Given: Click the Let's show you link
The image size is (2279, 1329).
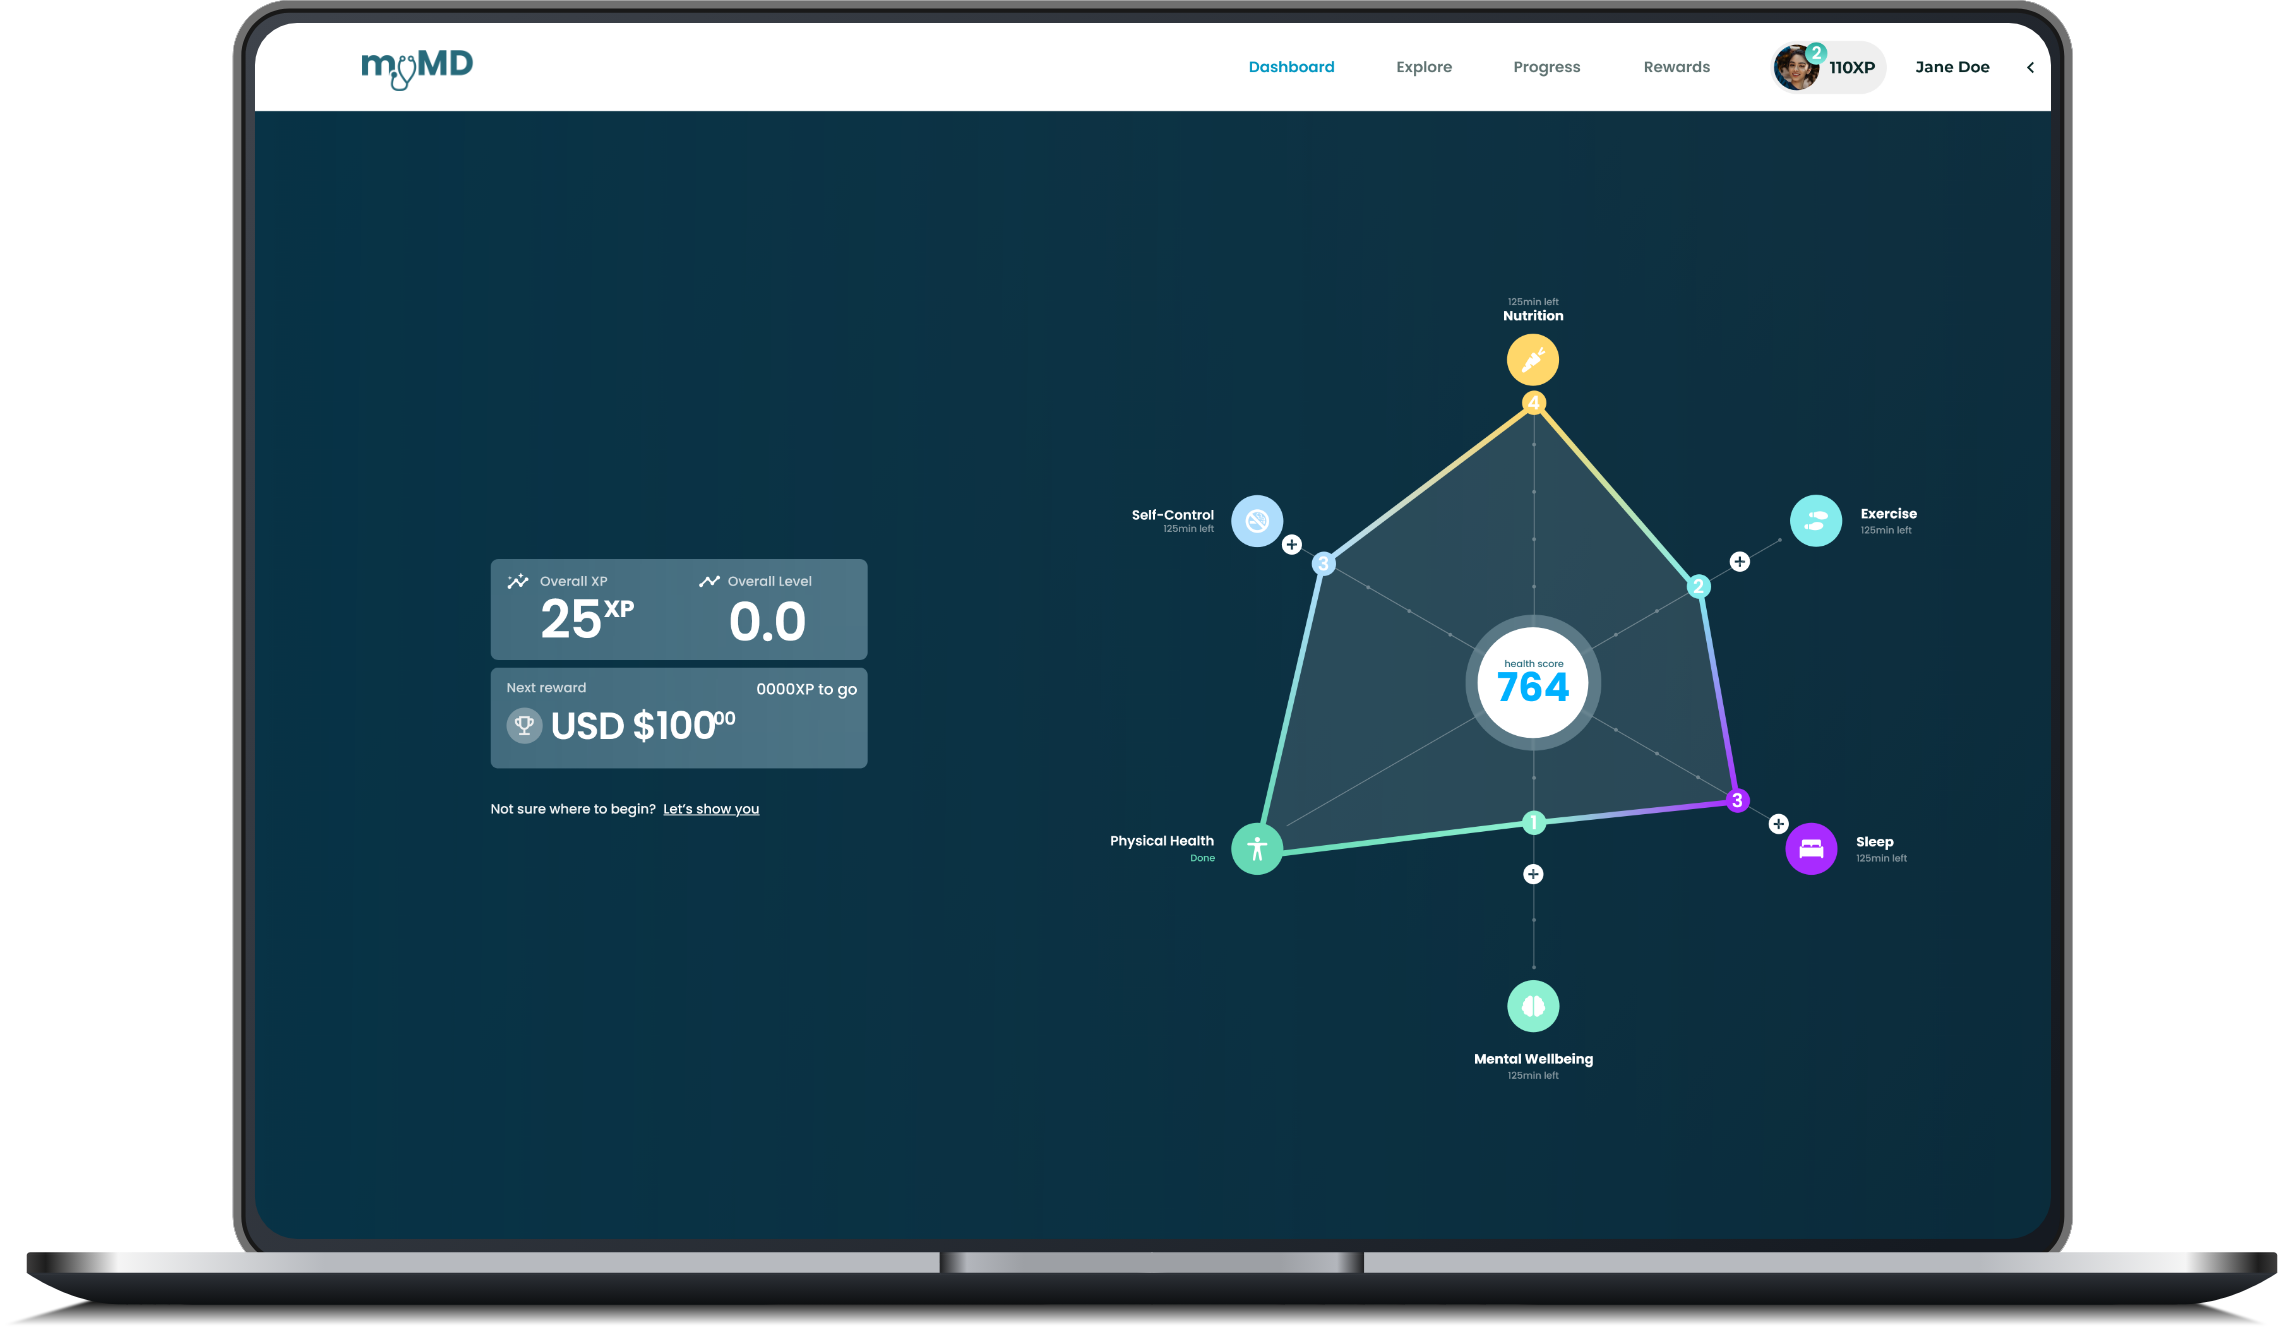Looking at the screenshot, I should 711,809.
